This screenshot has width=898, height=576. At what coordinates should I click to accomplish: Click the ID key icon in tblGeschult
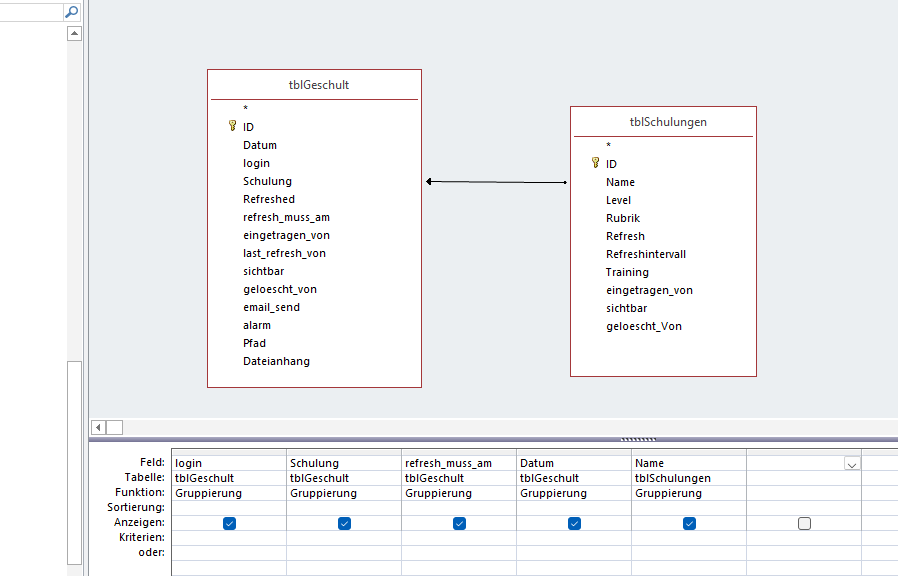[x=232, y=125]
